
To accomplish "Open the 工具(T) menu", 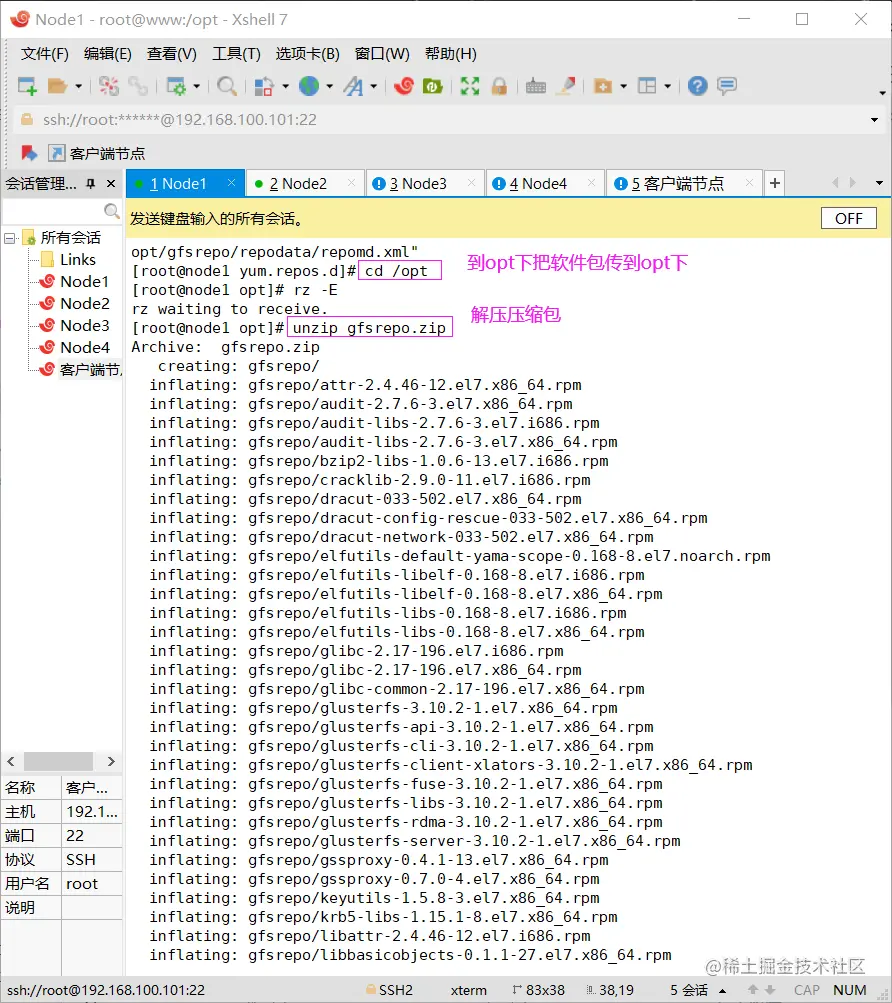I will (236, 54).
